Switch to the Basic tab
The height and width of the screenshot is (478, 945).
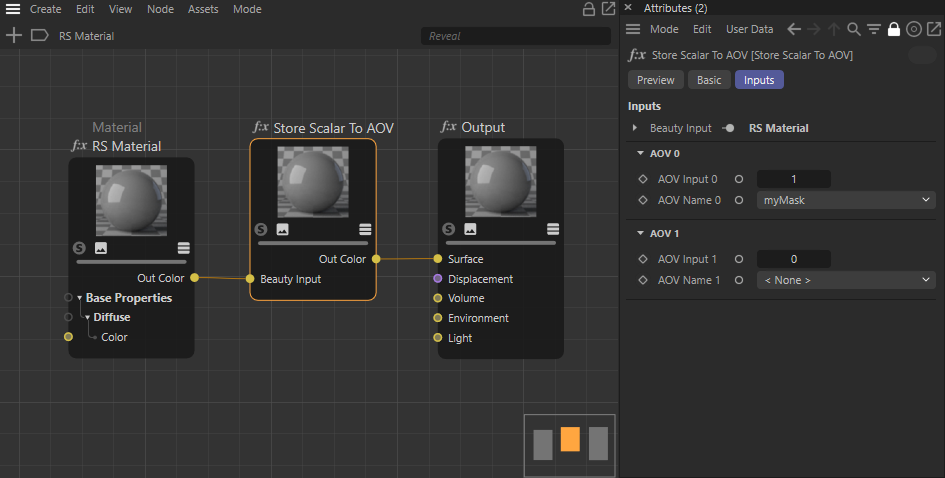(709, 80)
